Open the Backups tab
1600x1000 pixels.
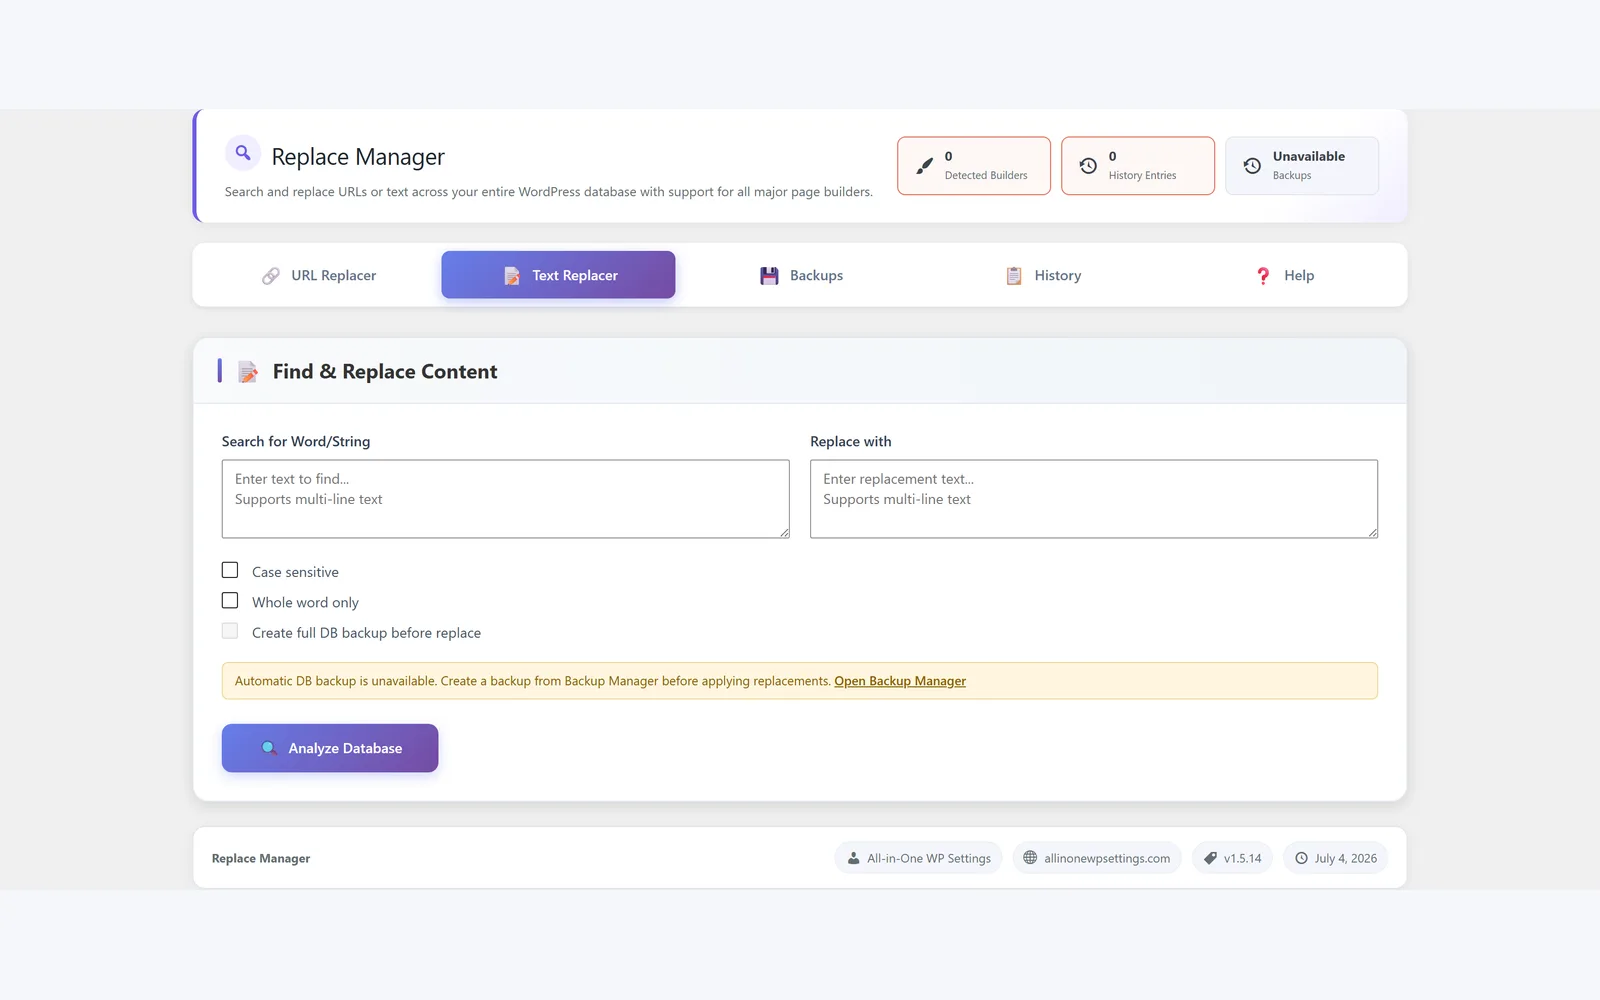(x=801, y=275)
